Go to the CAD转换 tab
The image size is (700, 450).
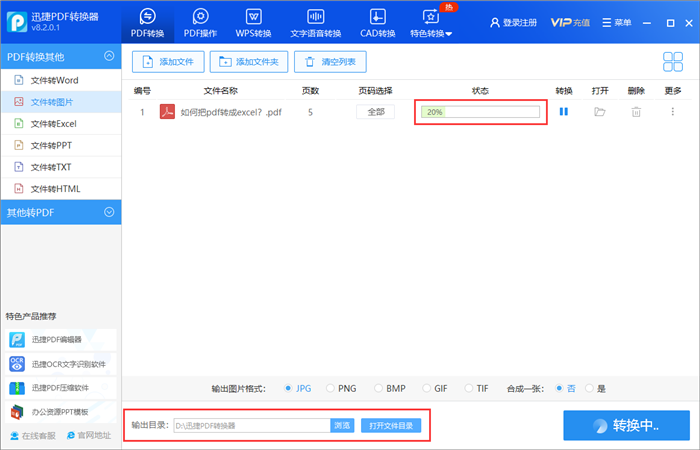tap(378, 22)
